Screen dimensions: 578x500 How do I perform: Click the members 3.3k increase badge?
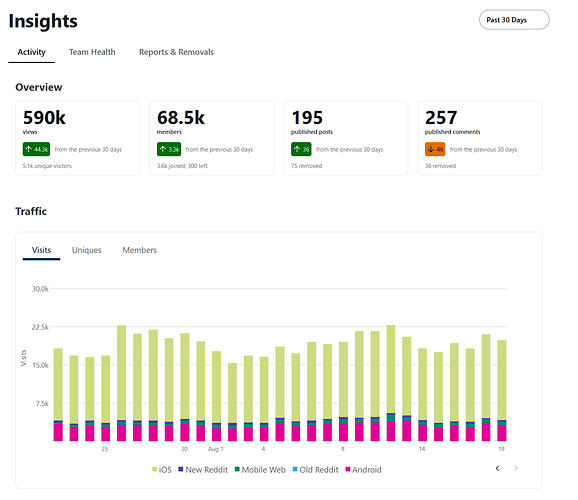tap(169, 149)
